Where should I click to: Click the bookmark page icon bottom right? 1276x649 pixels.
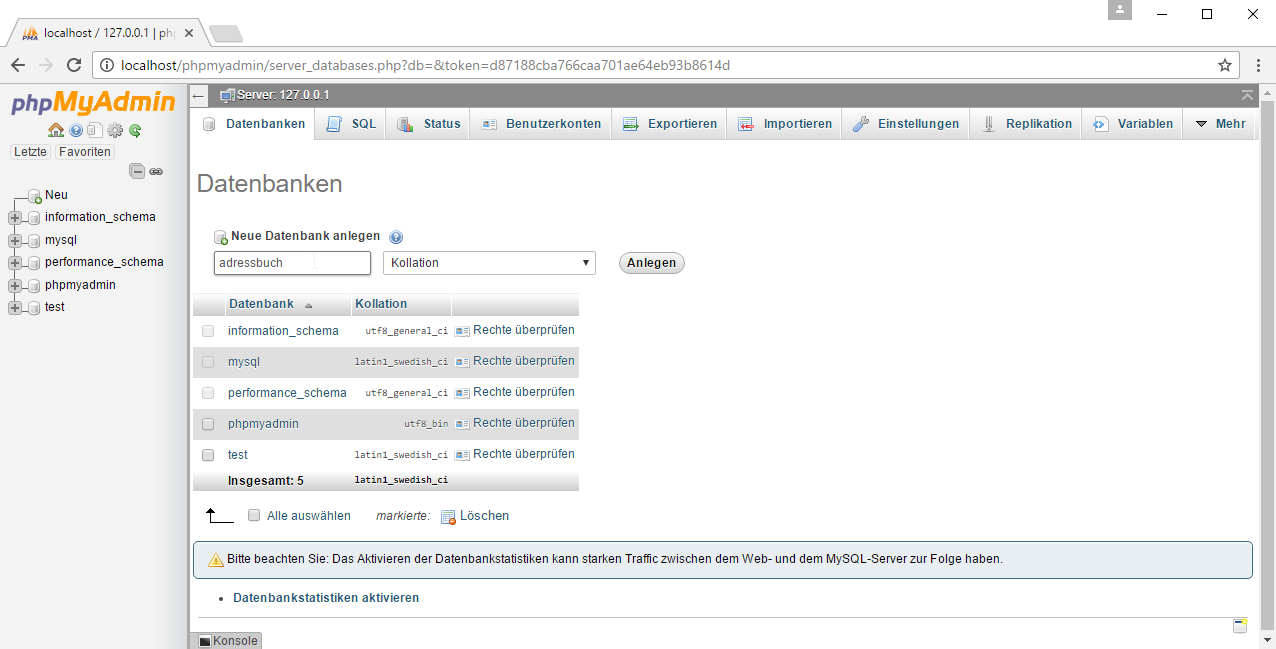click(x=1240, y=625)
